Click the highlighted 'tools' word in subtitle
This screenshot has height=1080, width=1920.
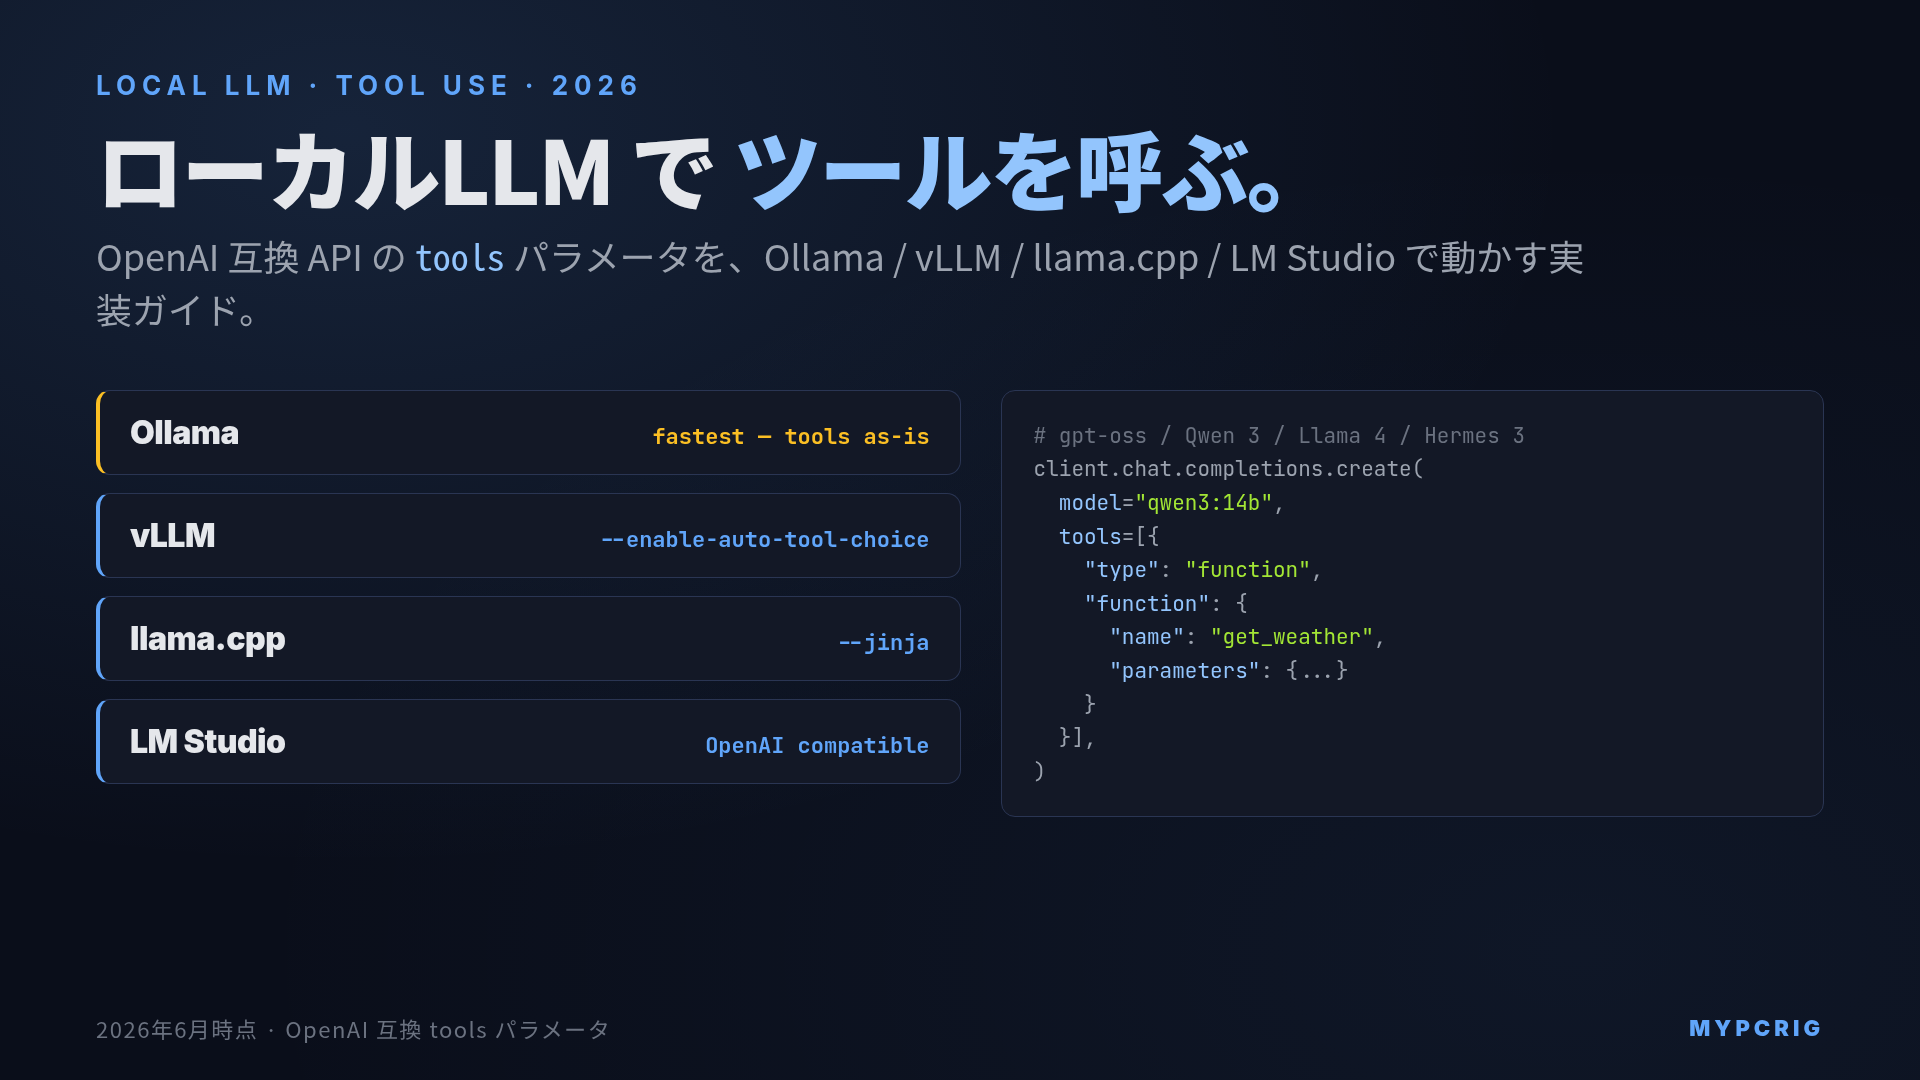(x=459, y=259)
